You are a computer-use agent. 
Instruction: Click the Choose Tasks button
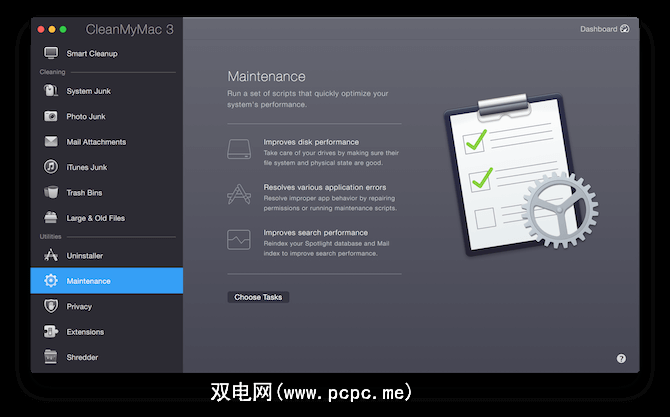pyautogui.click(x=258, y=297)
